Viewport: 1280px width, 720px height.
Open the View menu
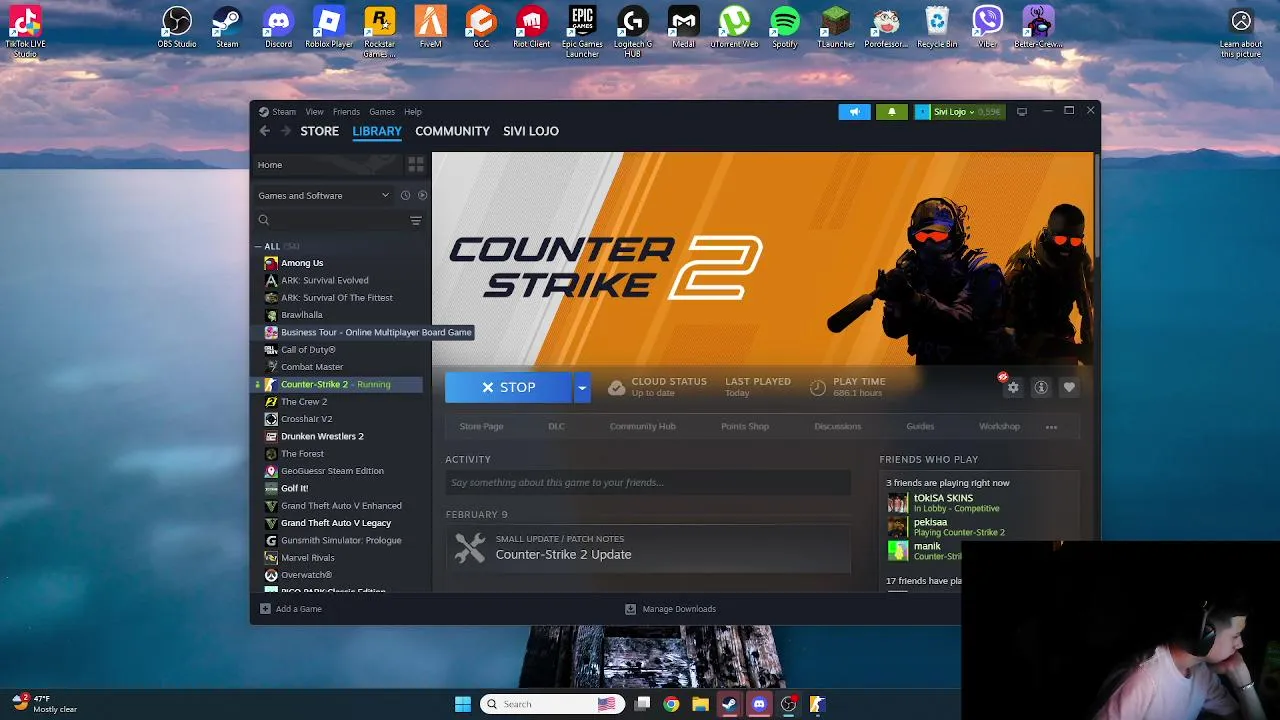[314, 112]
